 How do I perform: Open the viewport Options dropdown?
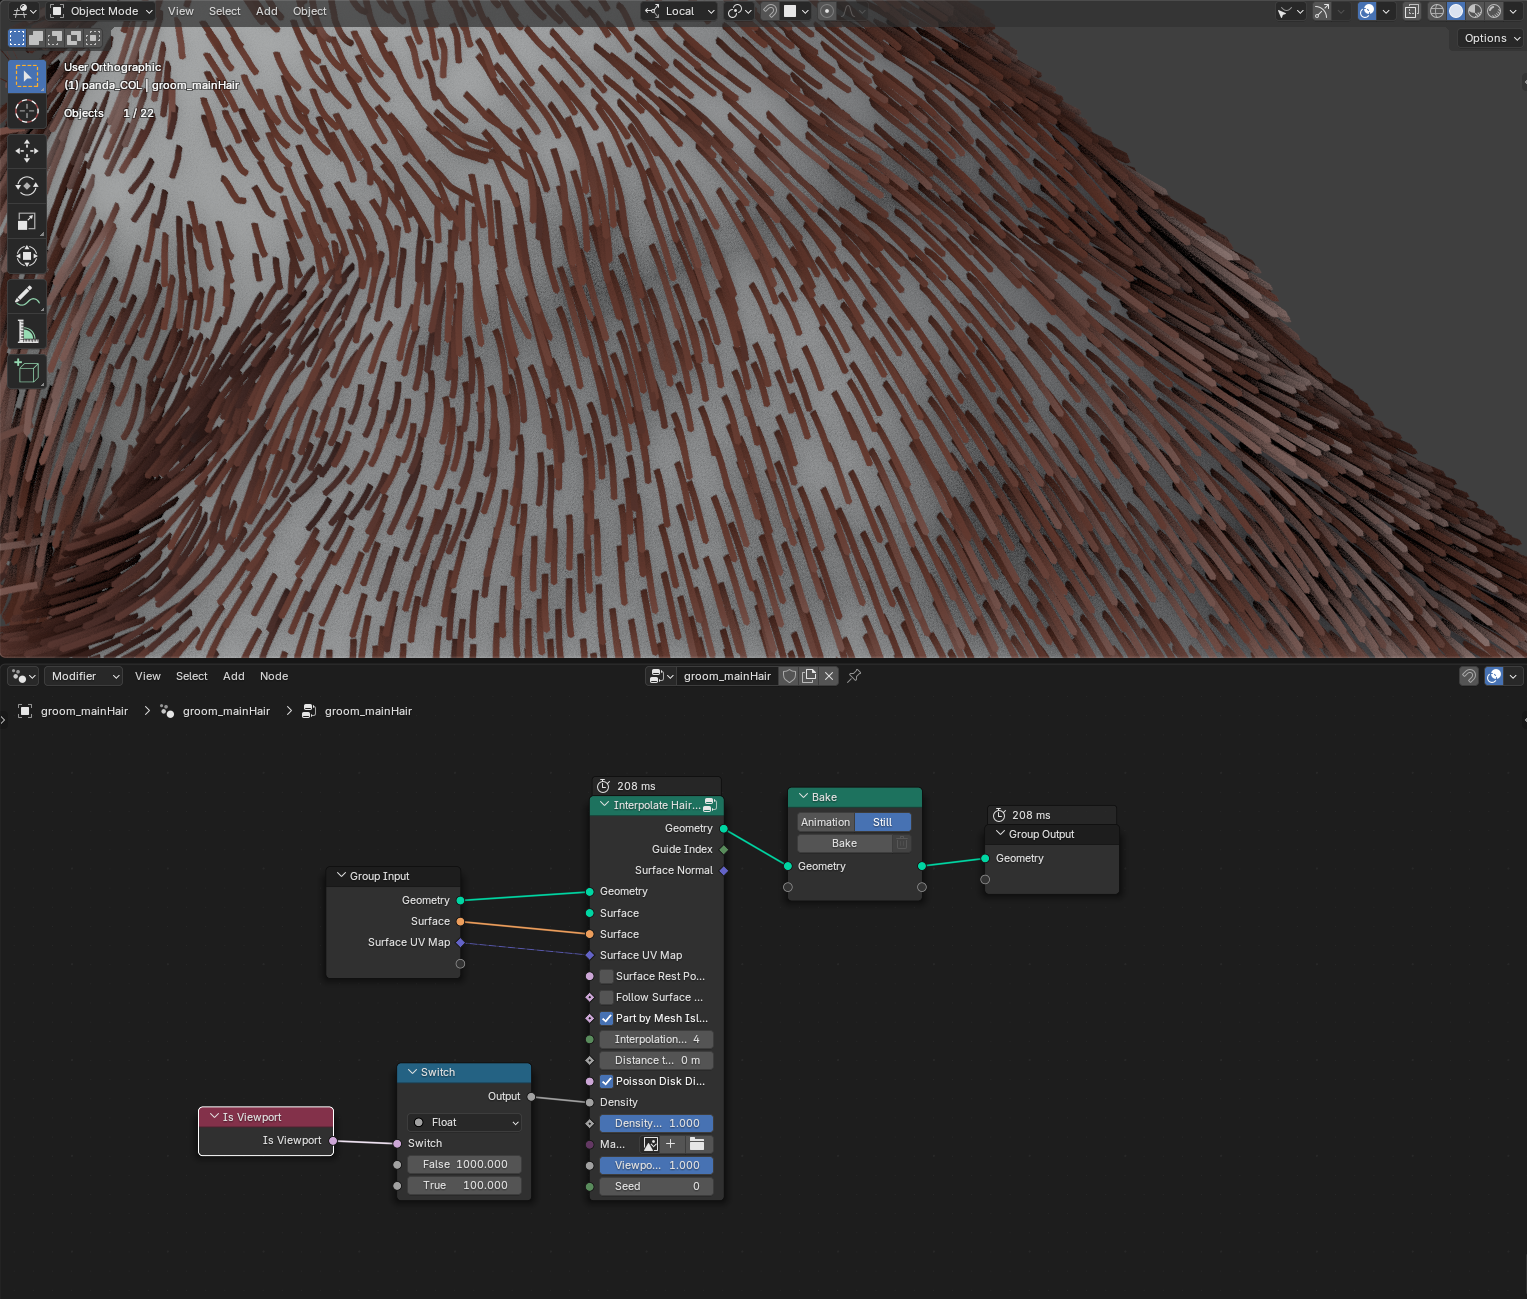tap(1492, 38)
